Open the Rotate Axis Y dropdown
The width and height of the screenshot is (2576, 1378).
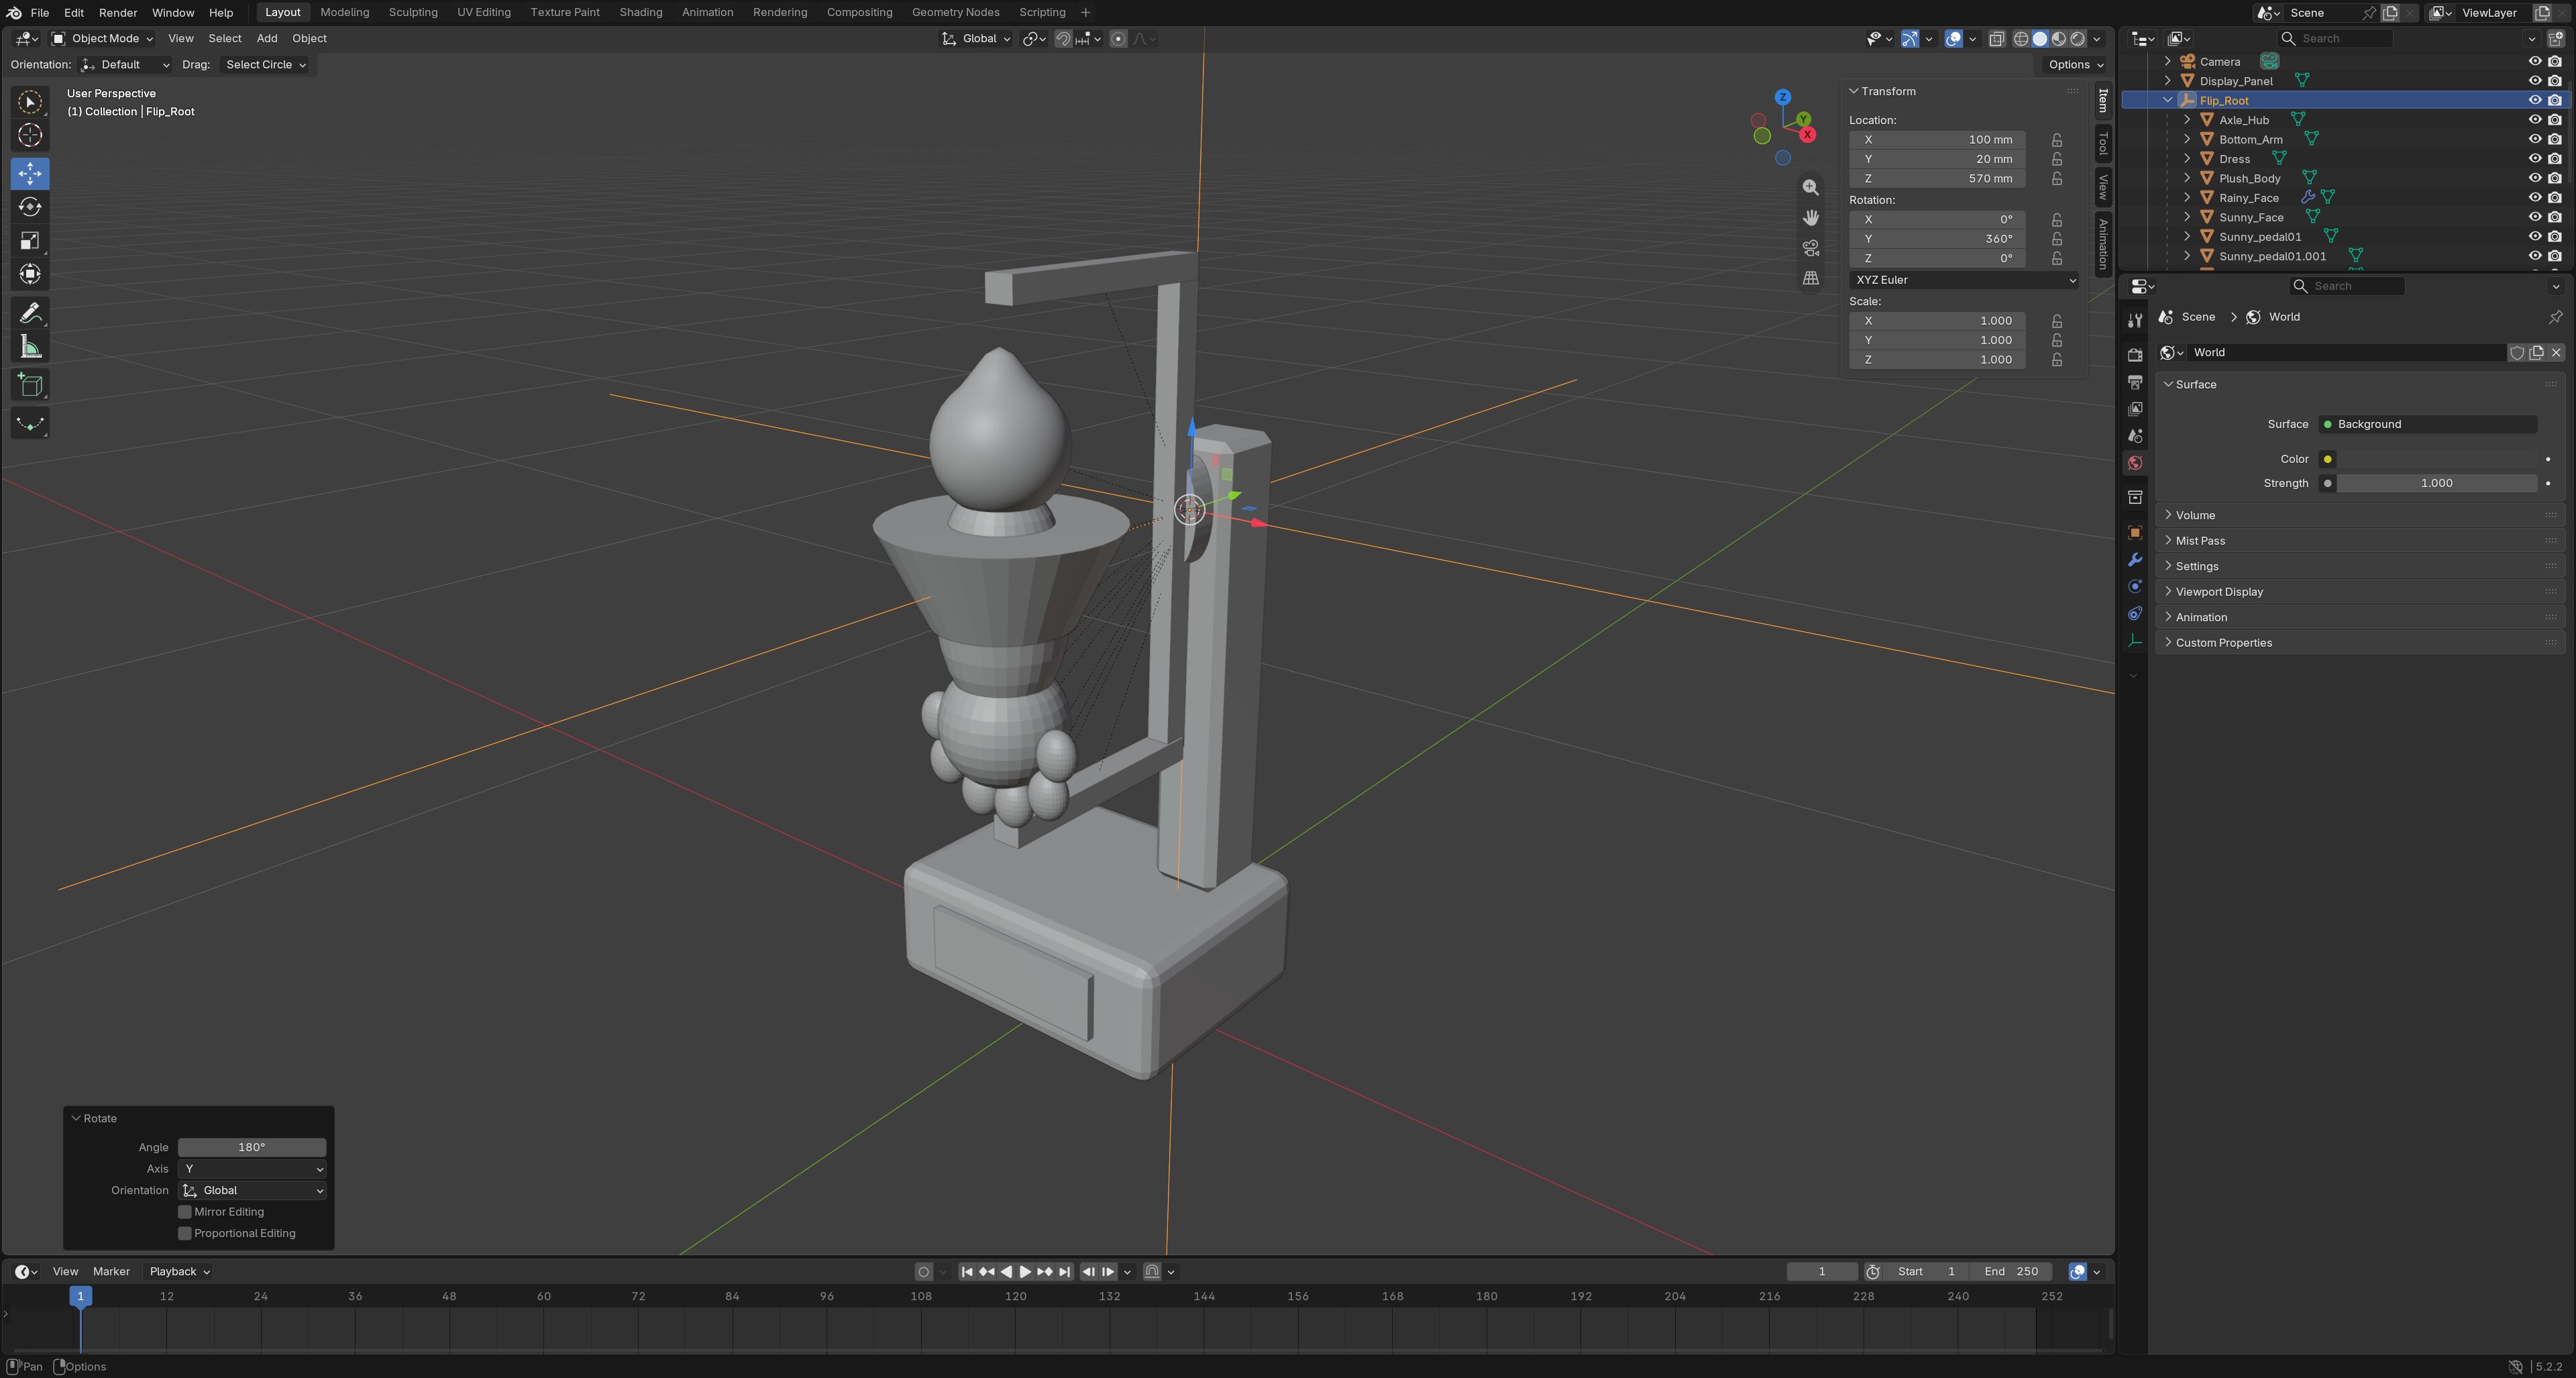coord(252,1169)
